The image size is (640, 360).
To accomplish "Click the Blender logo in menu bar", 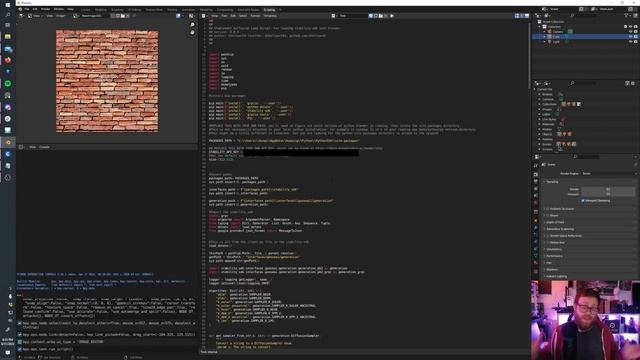I will 20,9.
